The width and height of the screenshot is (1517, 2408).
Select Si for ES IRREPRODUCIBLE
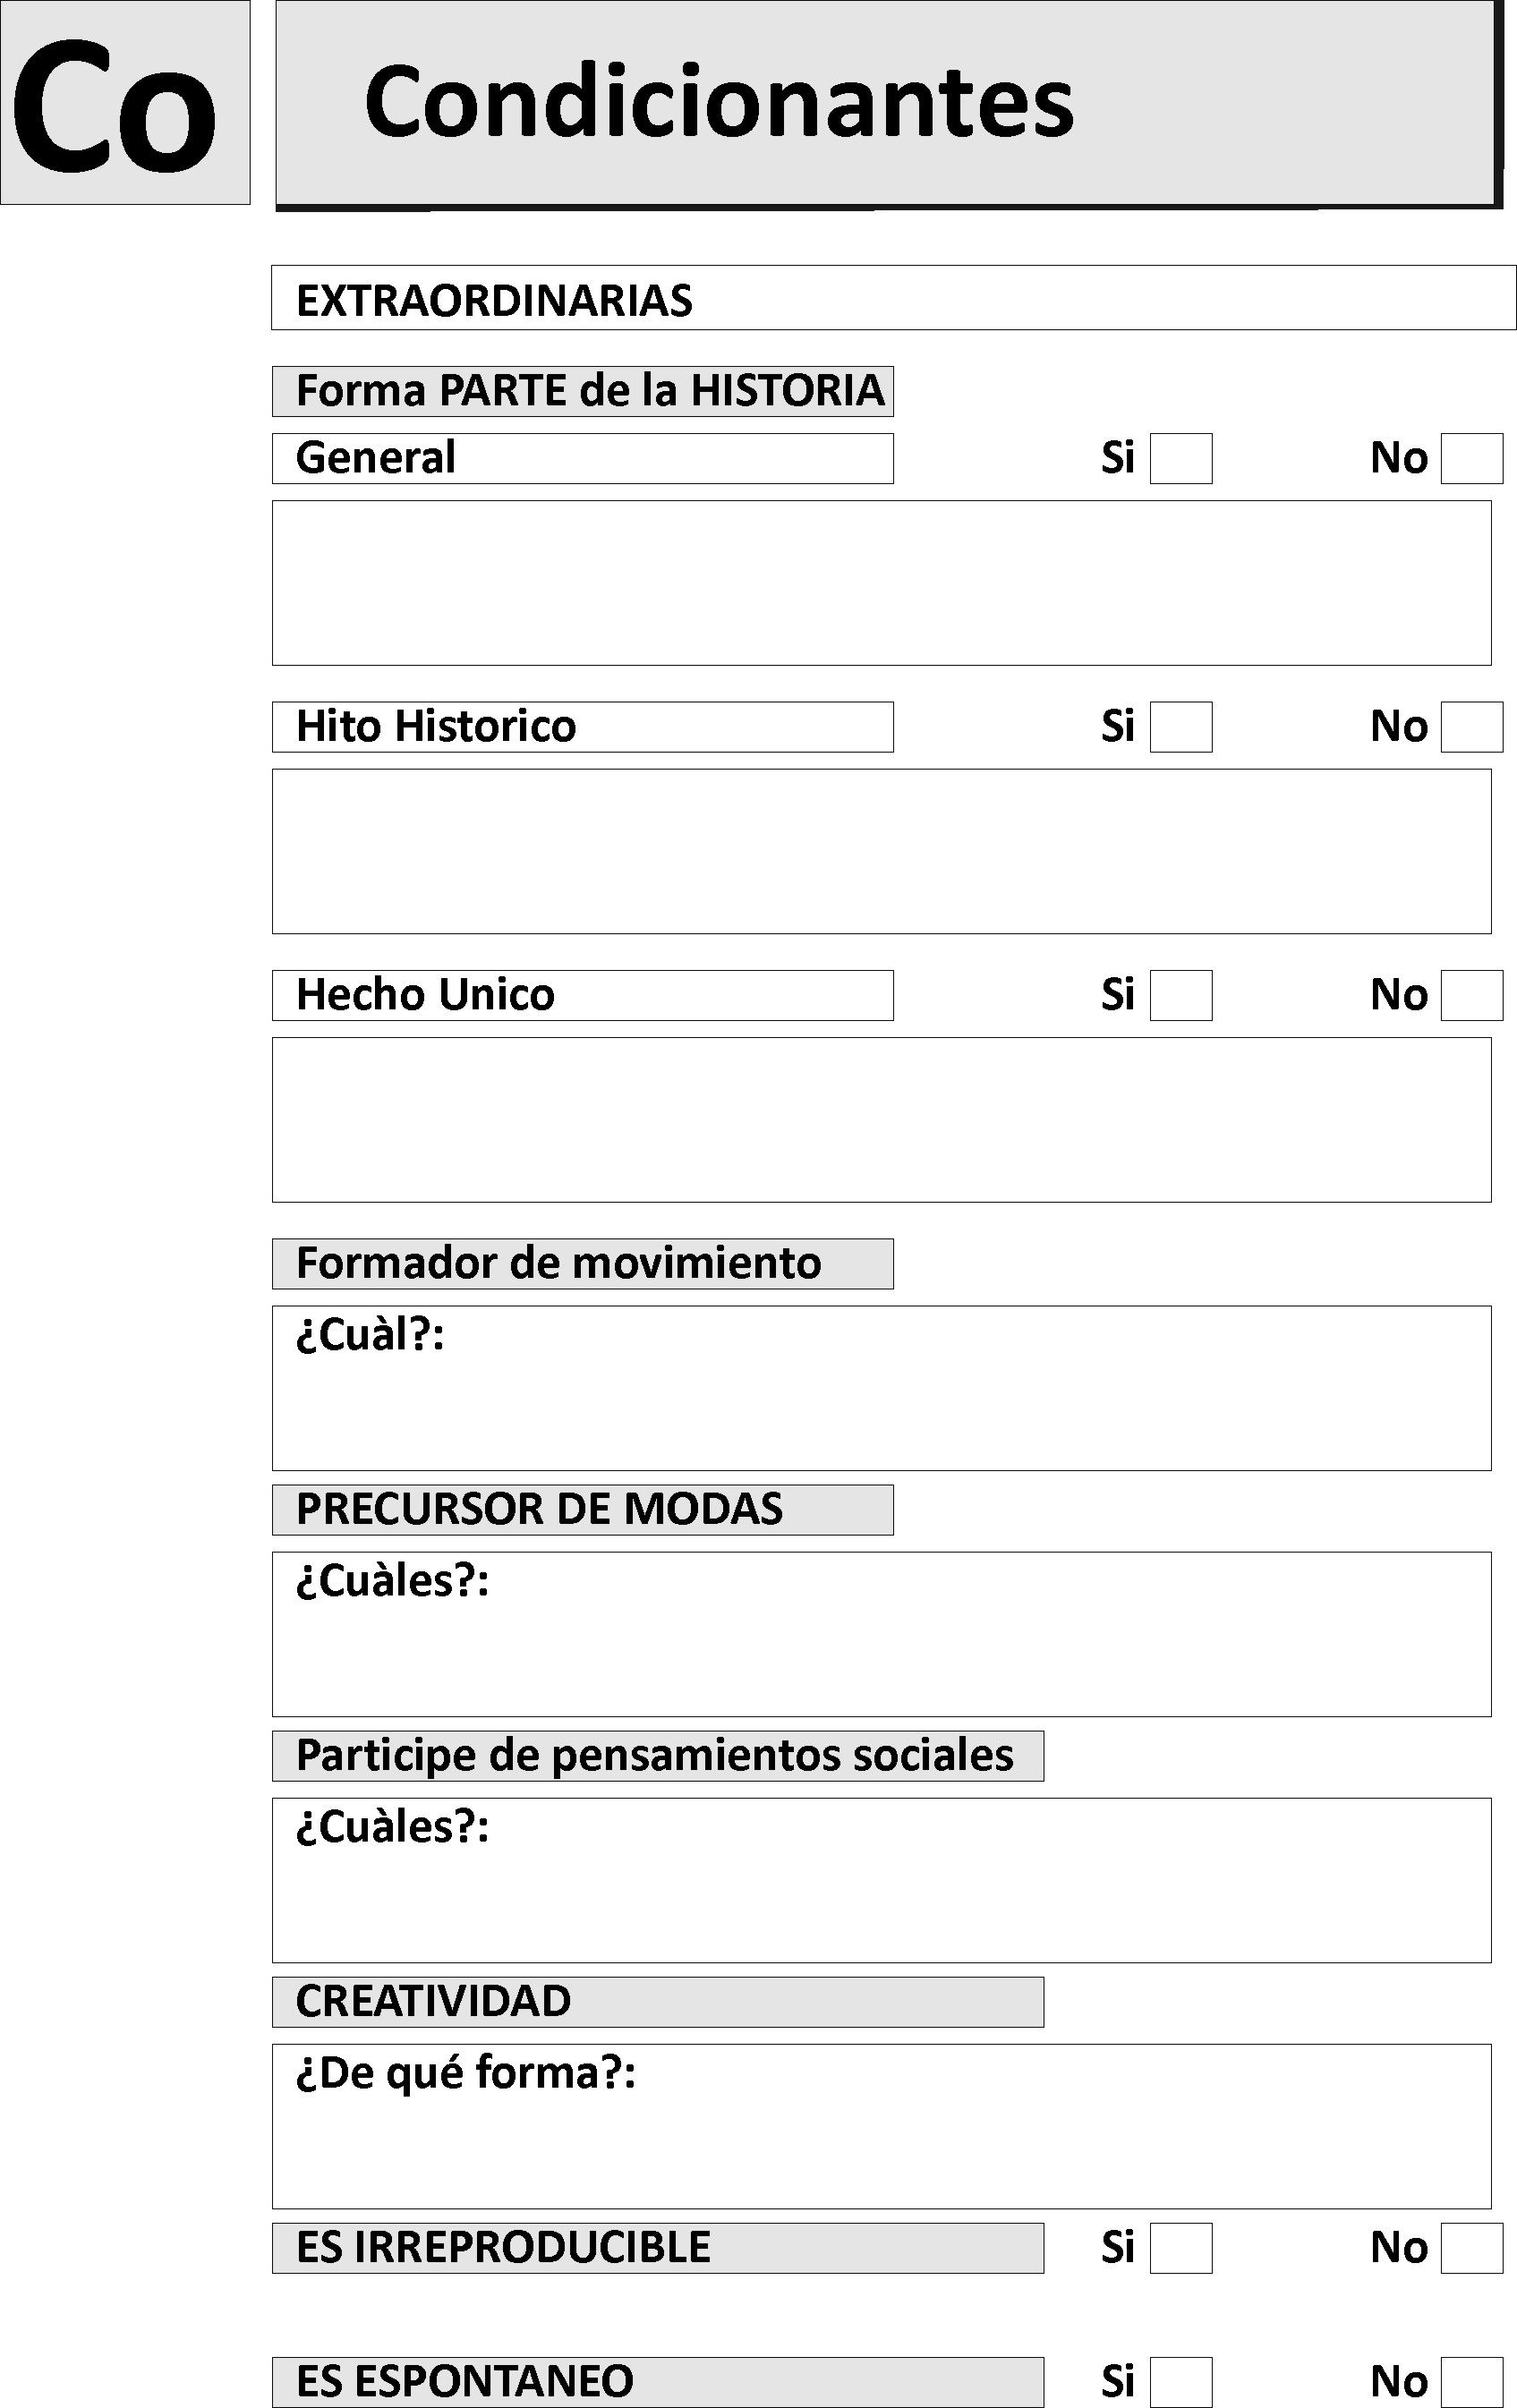point(1181,2248)
